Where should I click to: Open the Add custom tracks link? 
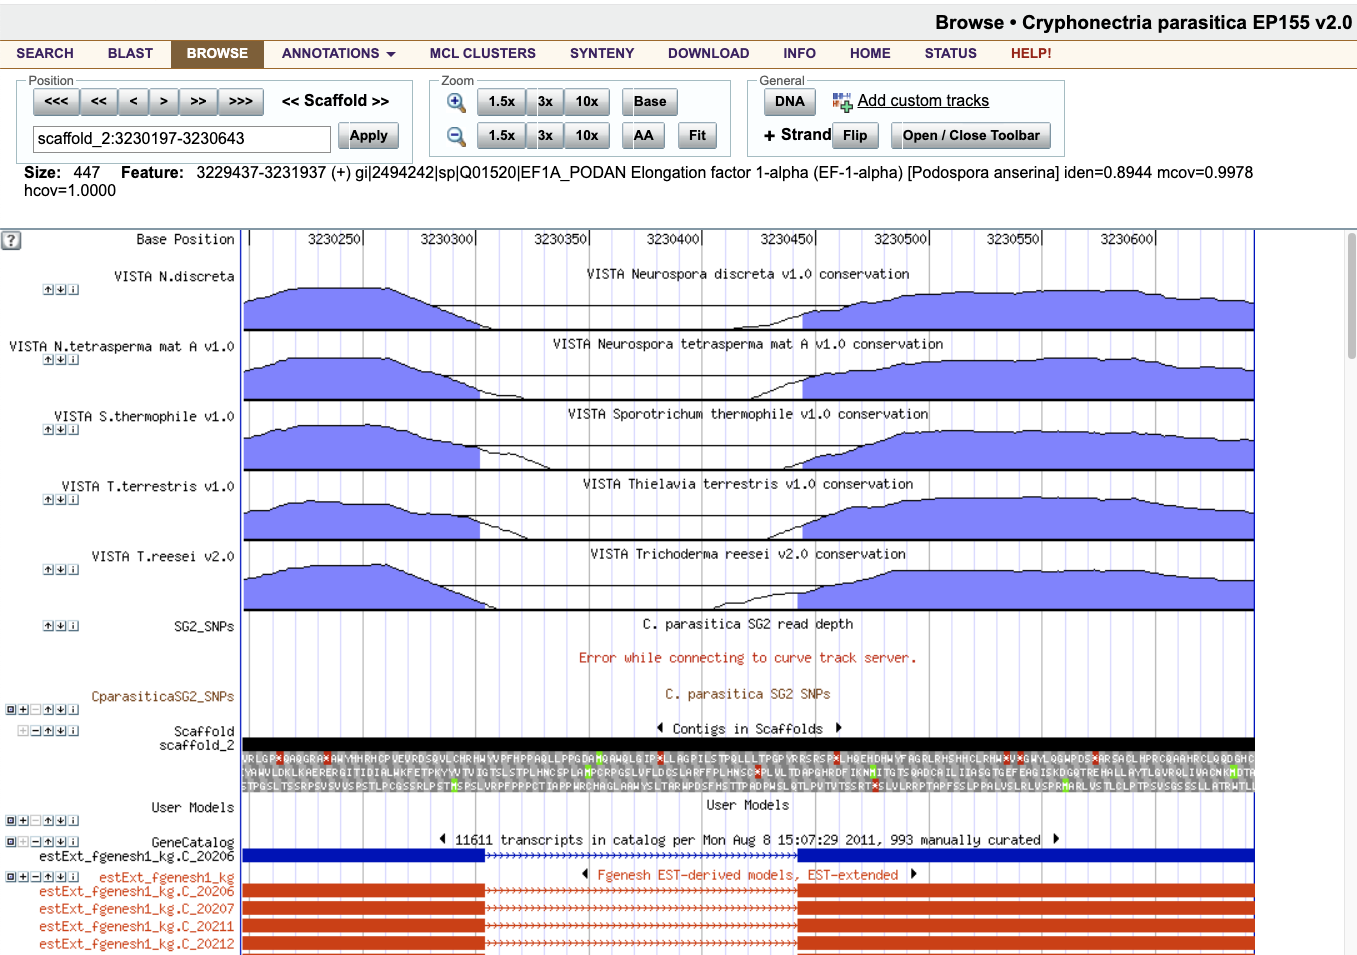point(923,101)
